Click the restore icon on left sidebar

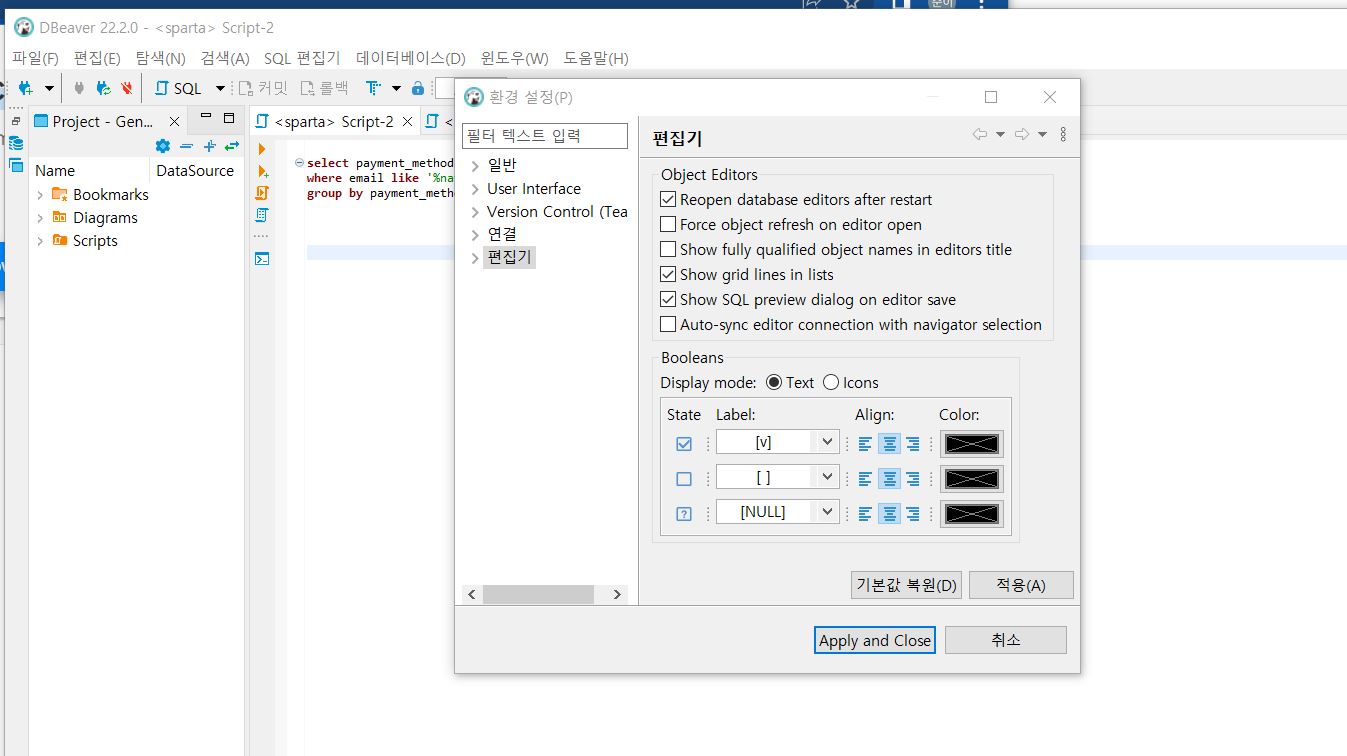[15, 121]
